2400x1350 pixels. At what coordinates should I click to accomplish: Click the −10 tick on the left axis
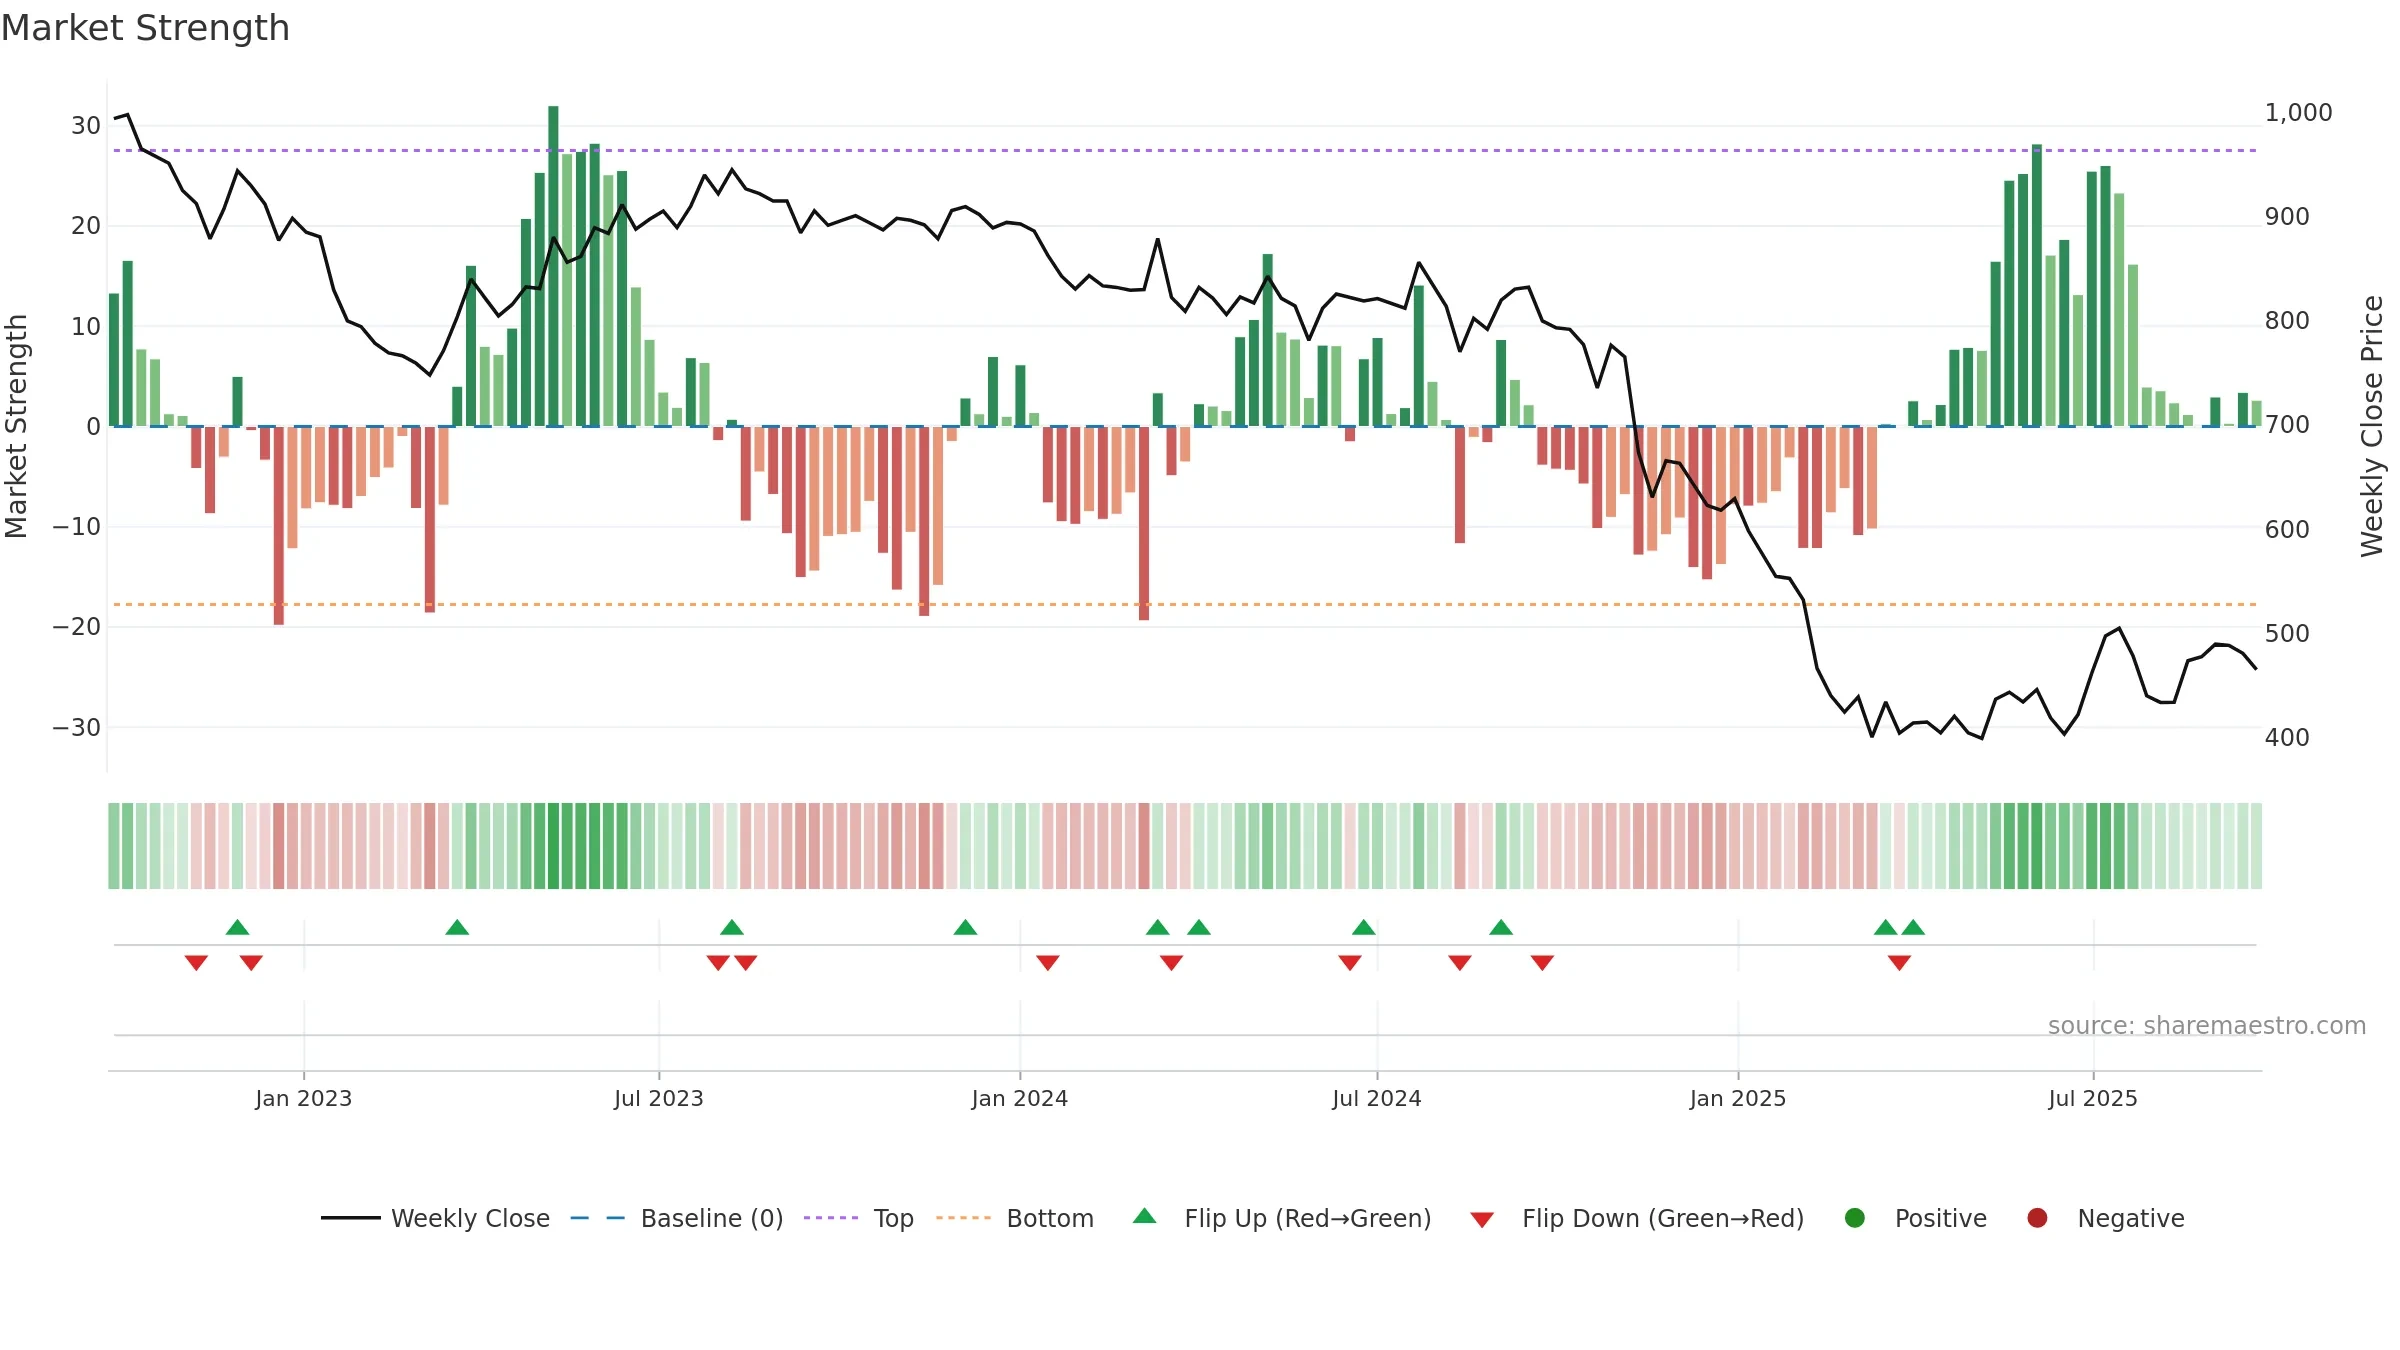coord(77,527)
